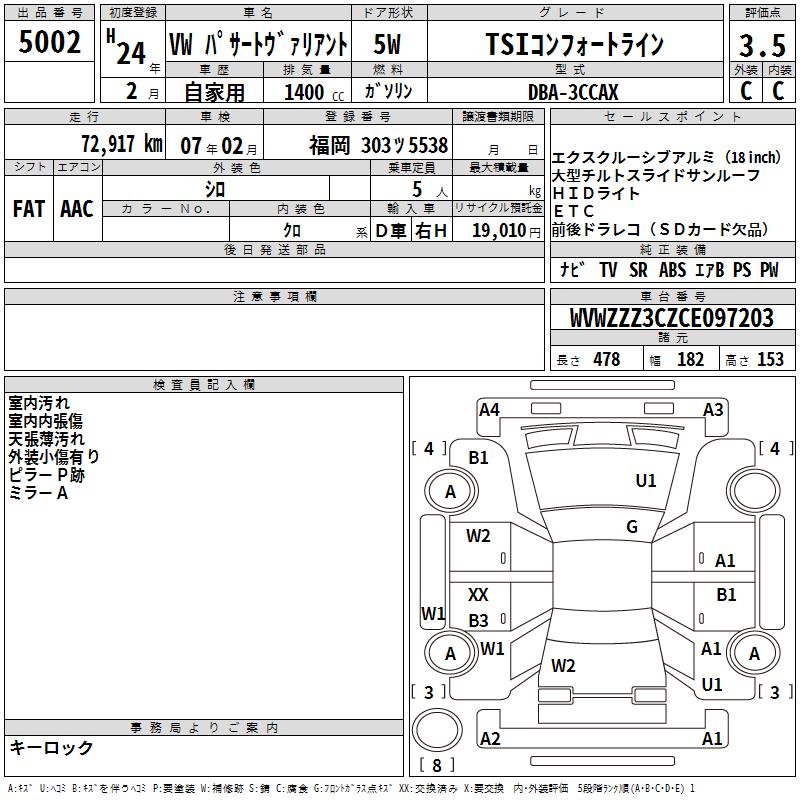Select the mileage 72,917 km
The image size is (800, 800).
click(x=122, y=144)
